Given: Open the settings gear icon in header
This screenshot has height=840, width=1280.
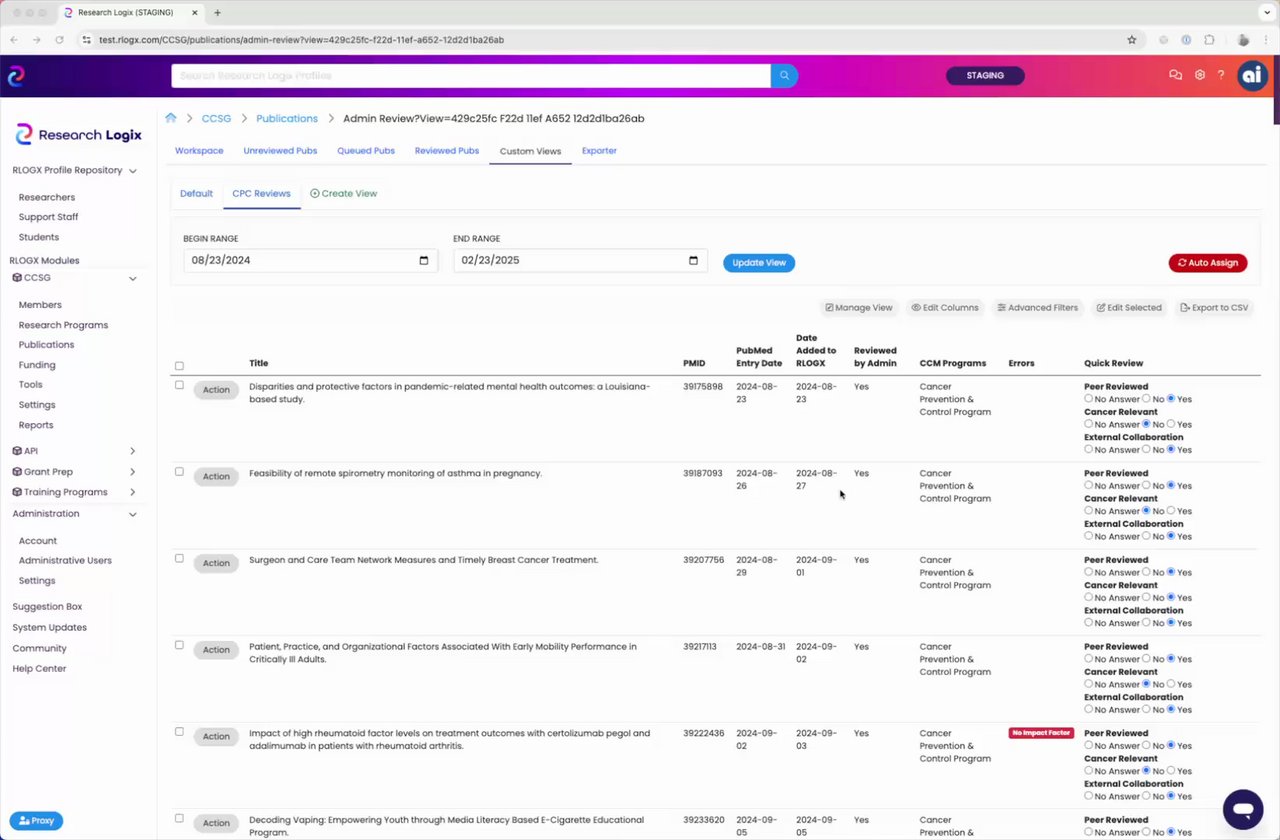Looking at the screenshot, I should (1200, 75).
